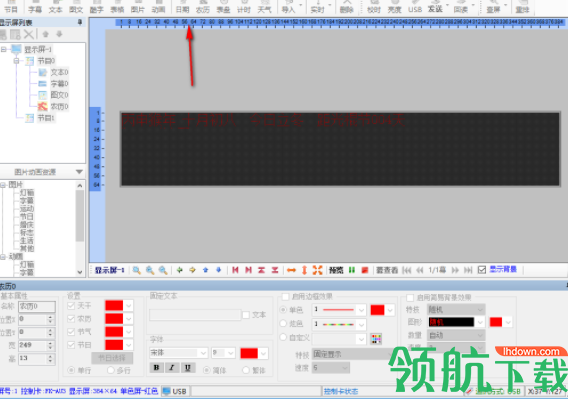Select the 炫色 border radio option
This screenshot has height=399, width=568.
[284, 323]
